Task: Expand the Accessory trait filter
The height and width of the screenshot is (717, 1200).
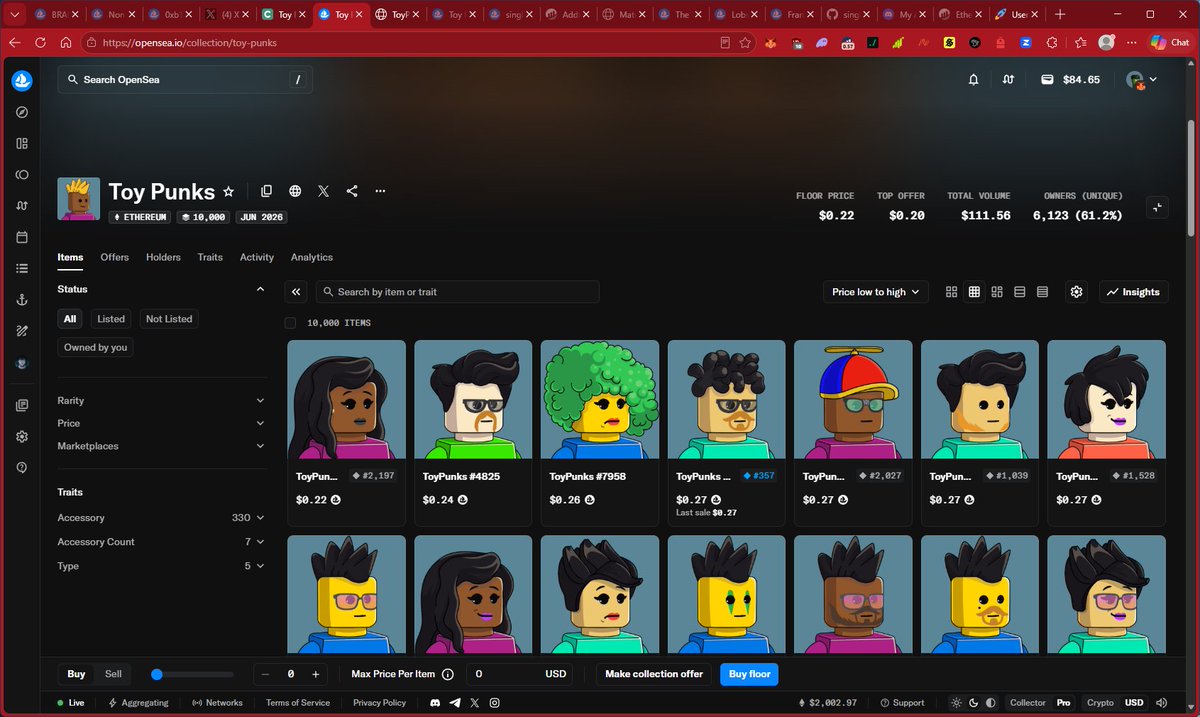Action: tap(162, 518)
